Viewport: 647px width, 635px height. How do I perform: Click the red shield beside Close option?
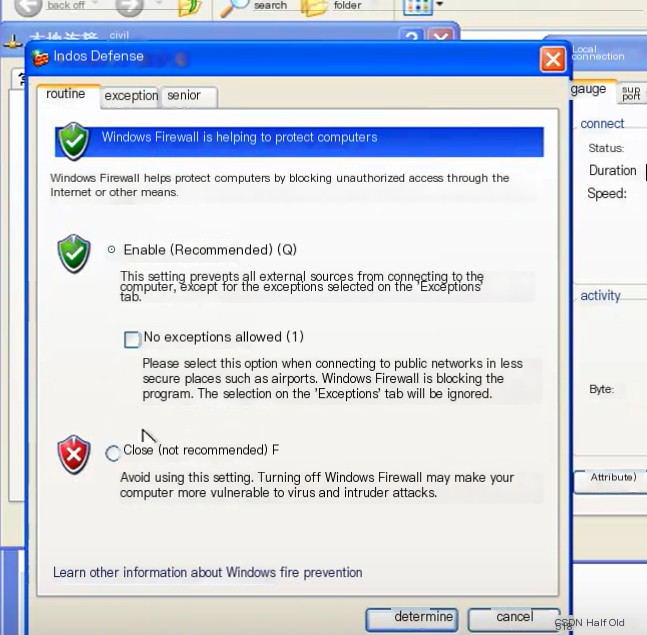point(73,454)
